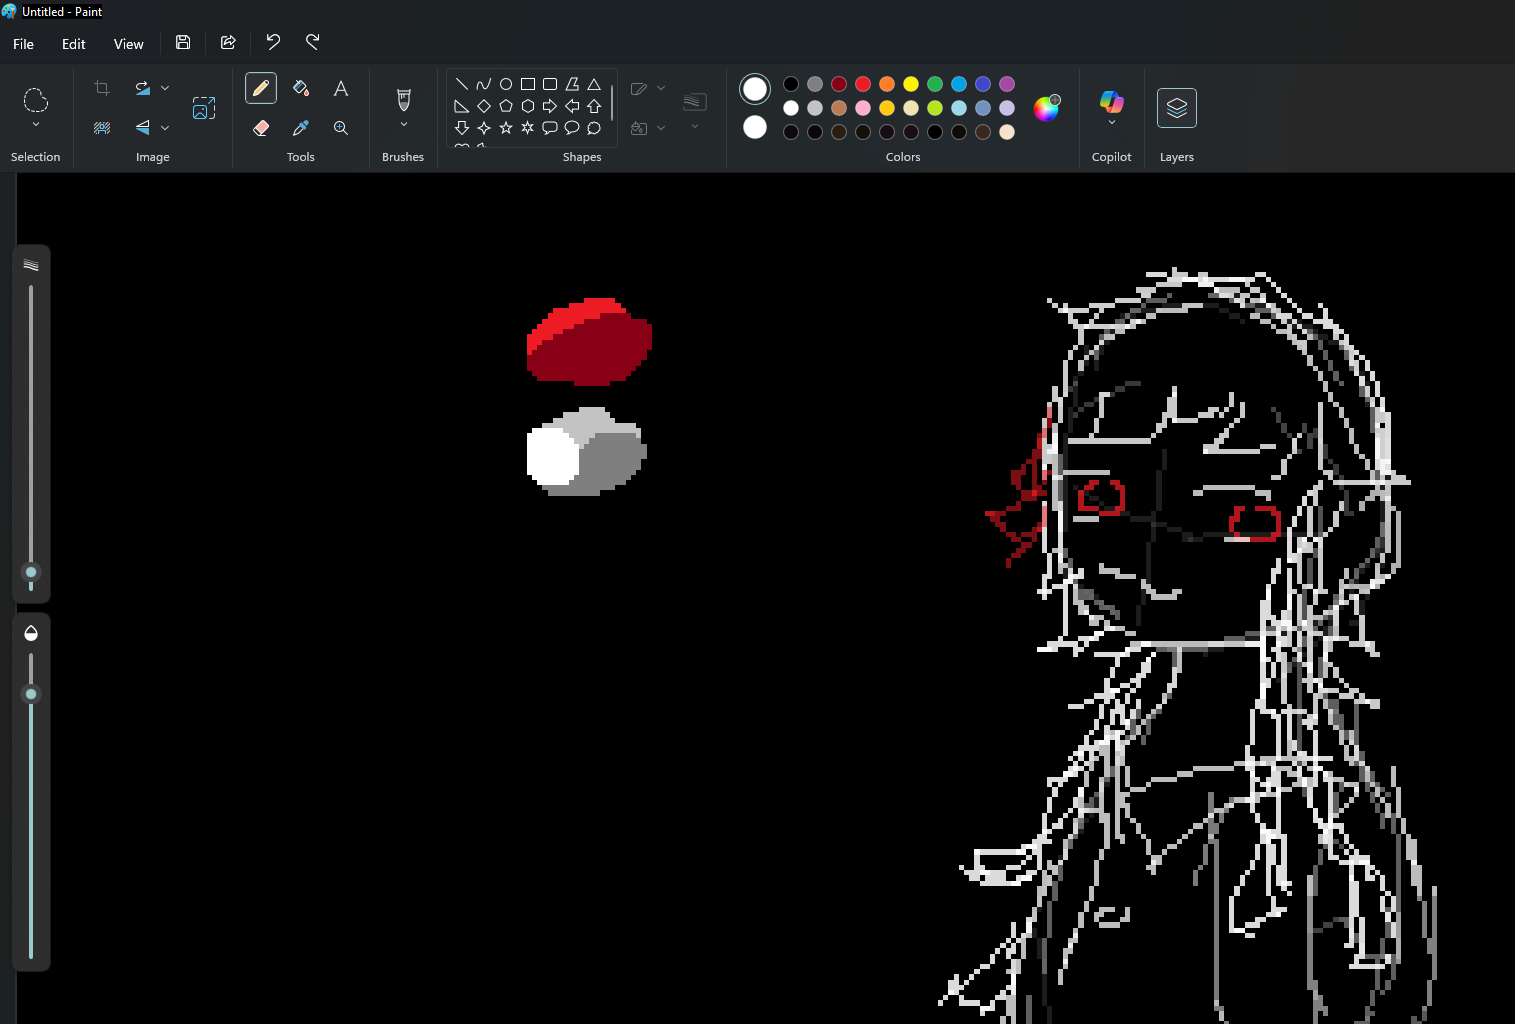Click the brush size slider handle
Viewport: 1515px width, 1024px height.
point(31,572)
